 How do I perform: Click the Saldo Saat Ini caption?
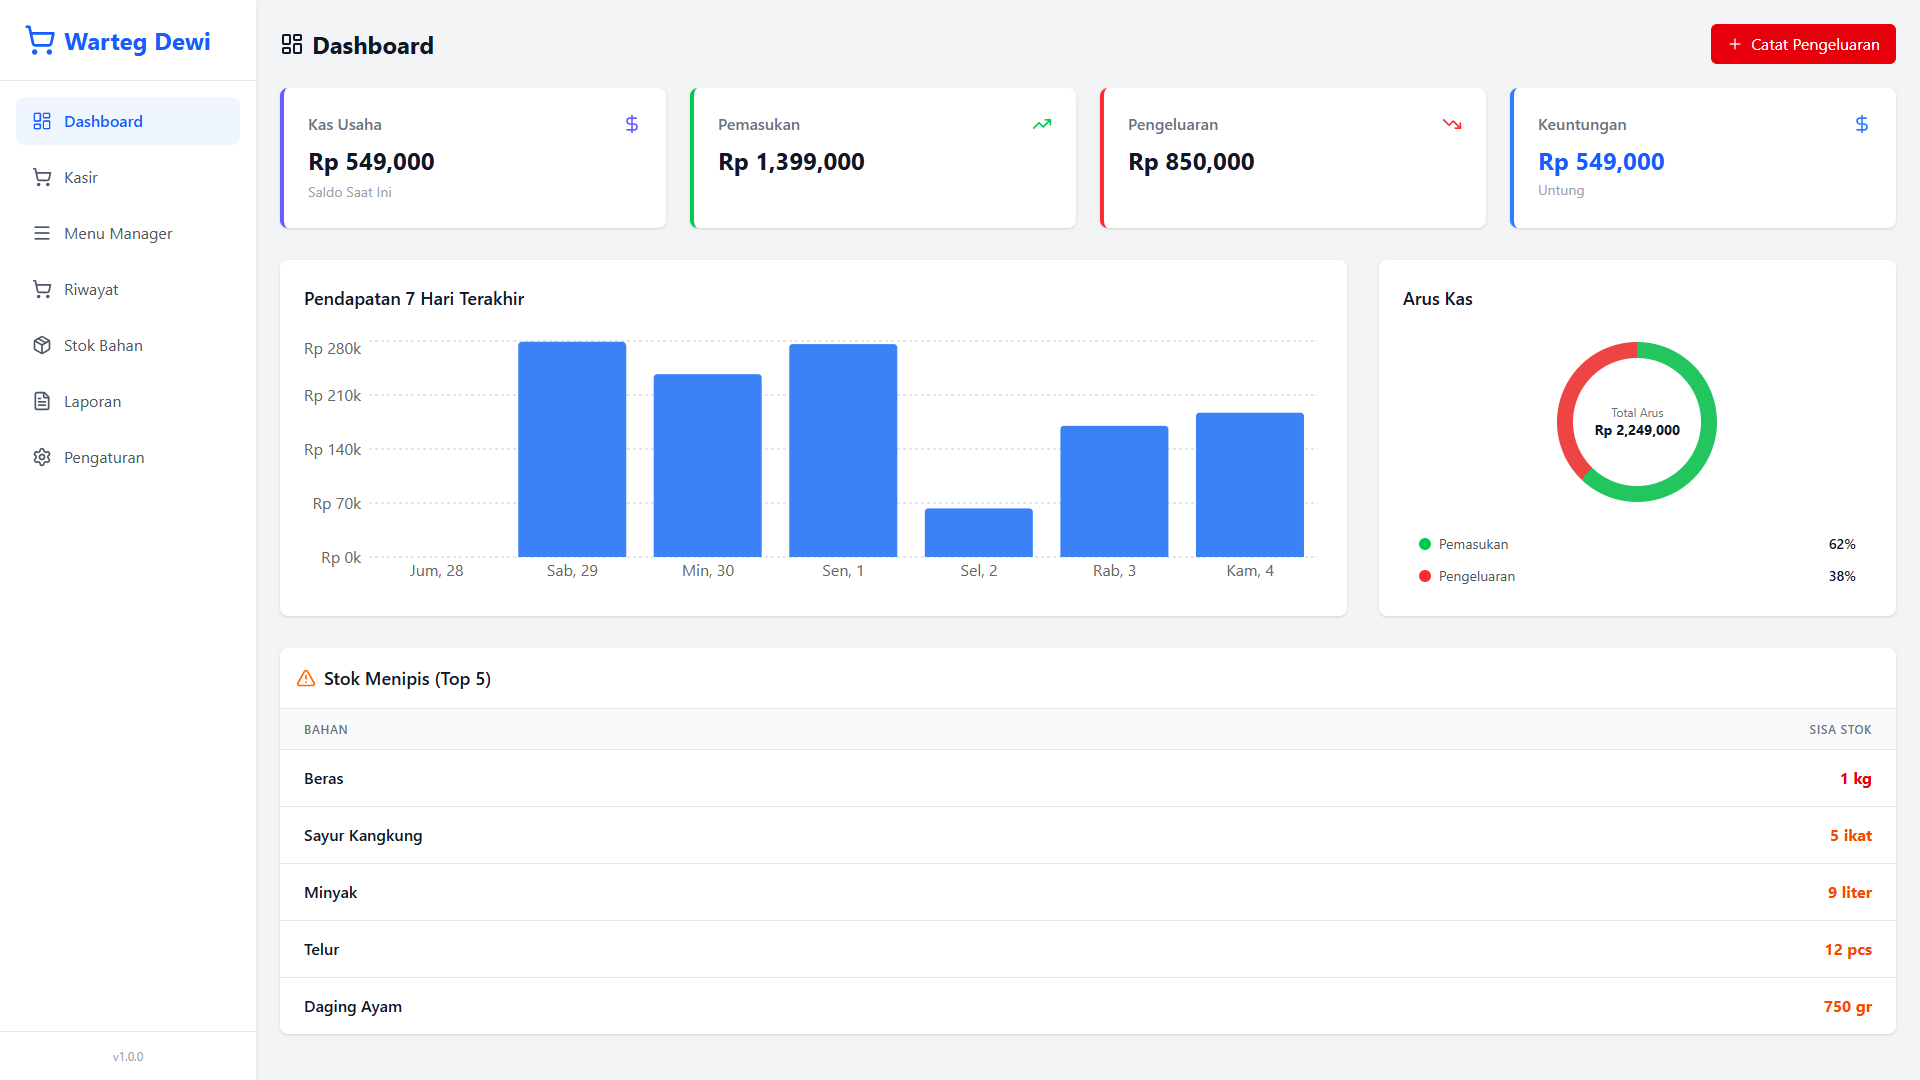[x=350, y=192]
